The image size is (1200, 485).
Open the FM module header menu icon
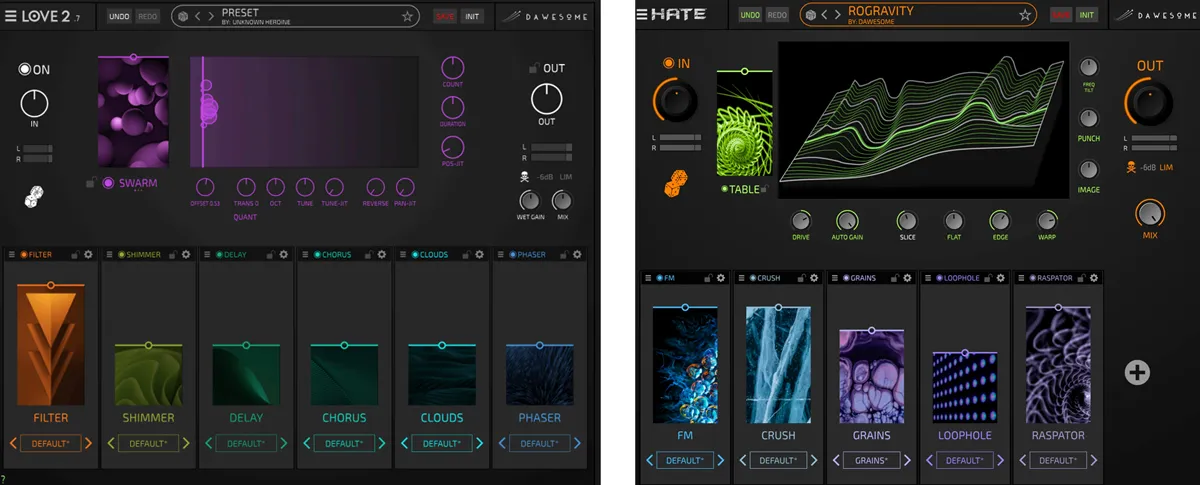[647, 277]
